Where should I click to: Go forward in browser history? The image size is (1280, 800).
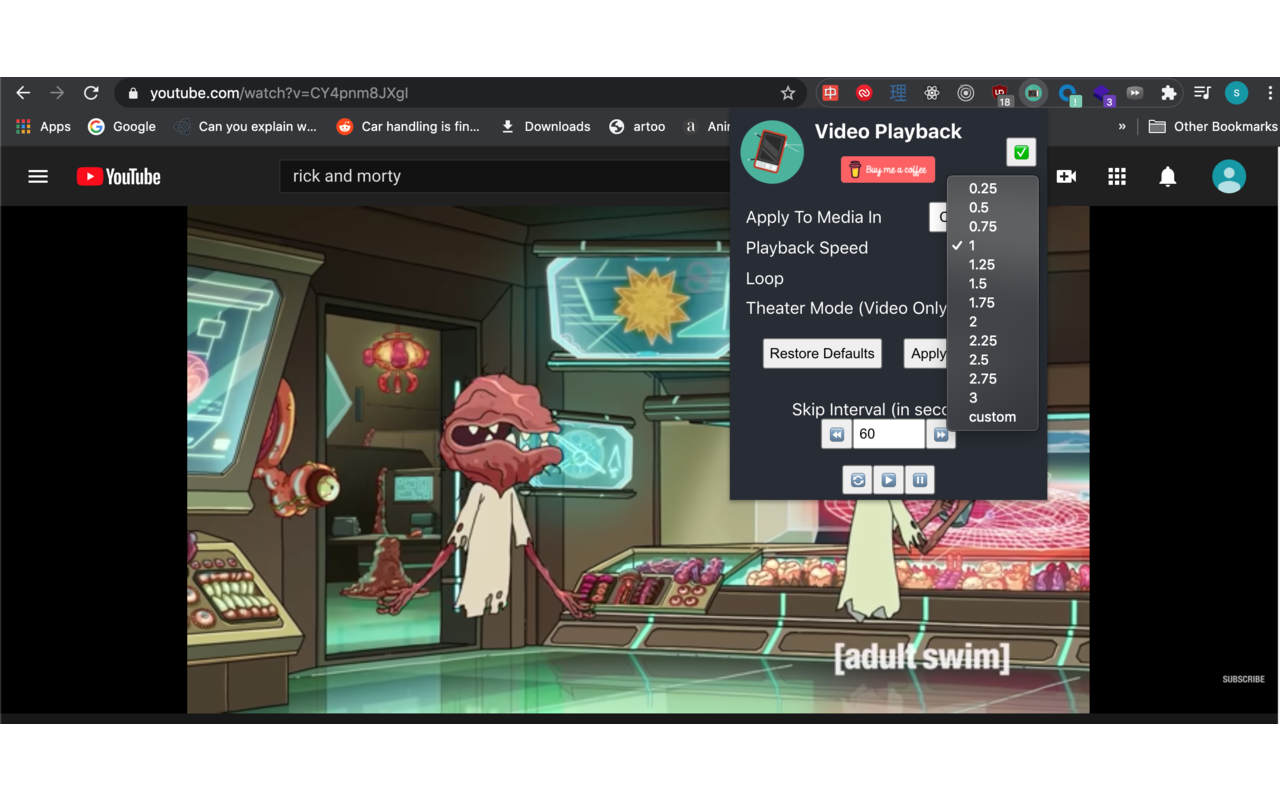57,93
